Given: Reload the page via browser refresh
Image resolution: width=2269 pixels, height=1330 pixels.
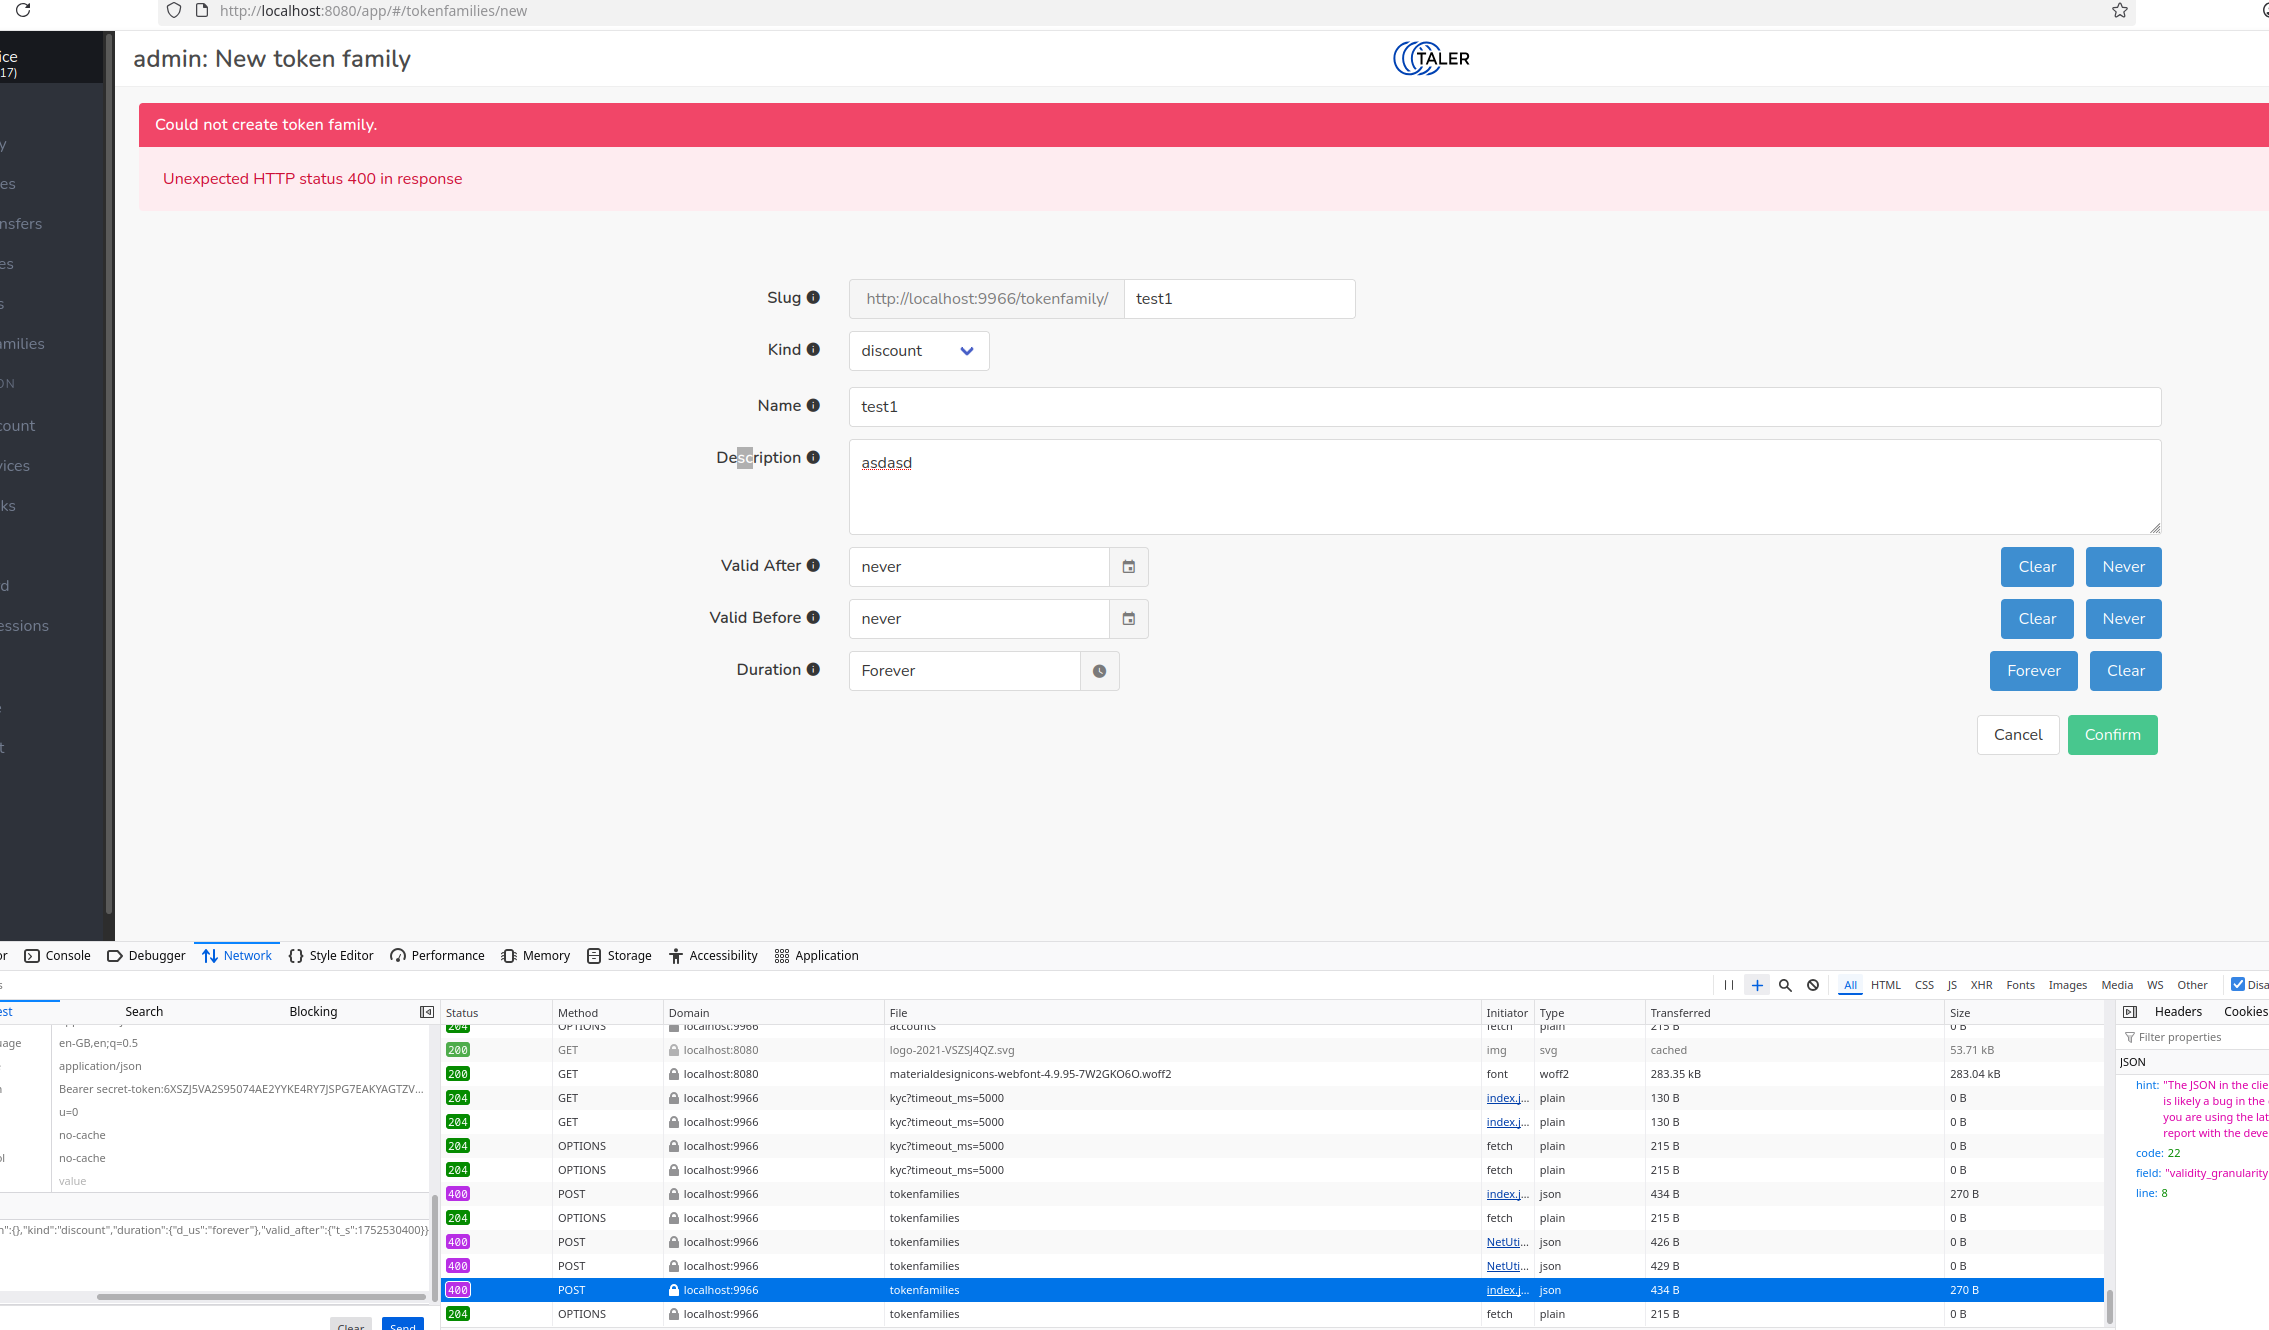Looking at the screenshot, I should (x=23, y=11).
